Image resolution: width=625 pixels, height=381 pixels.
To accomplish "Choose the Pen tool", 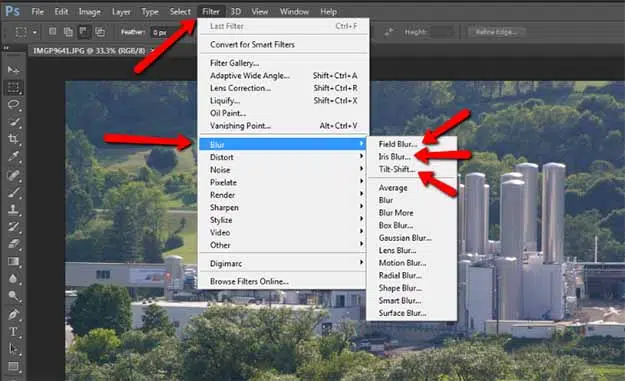I will (14, 314).
